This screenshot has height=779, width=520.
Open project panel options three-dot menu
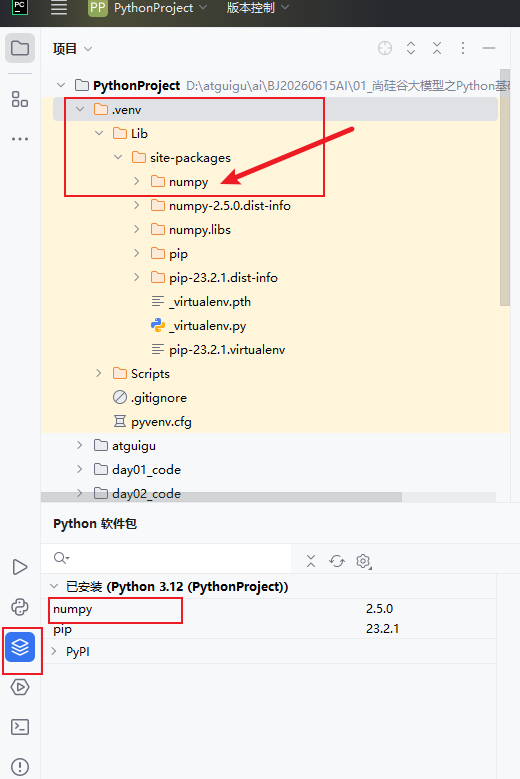click(x=463, y=48)
